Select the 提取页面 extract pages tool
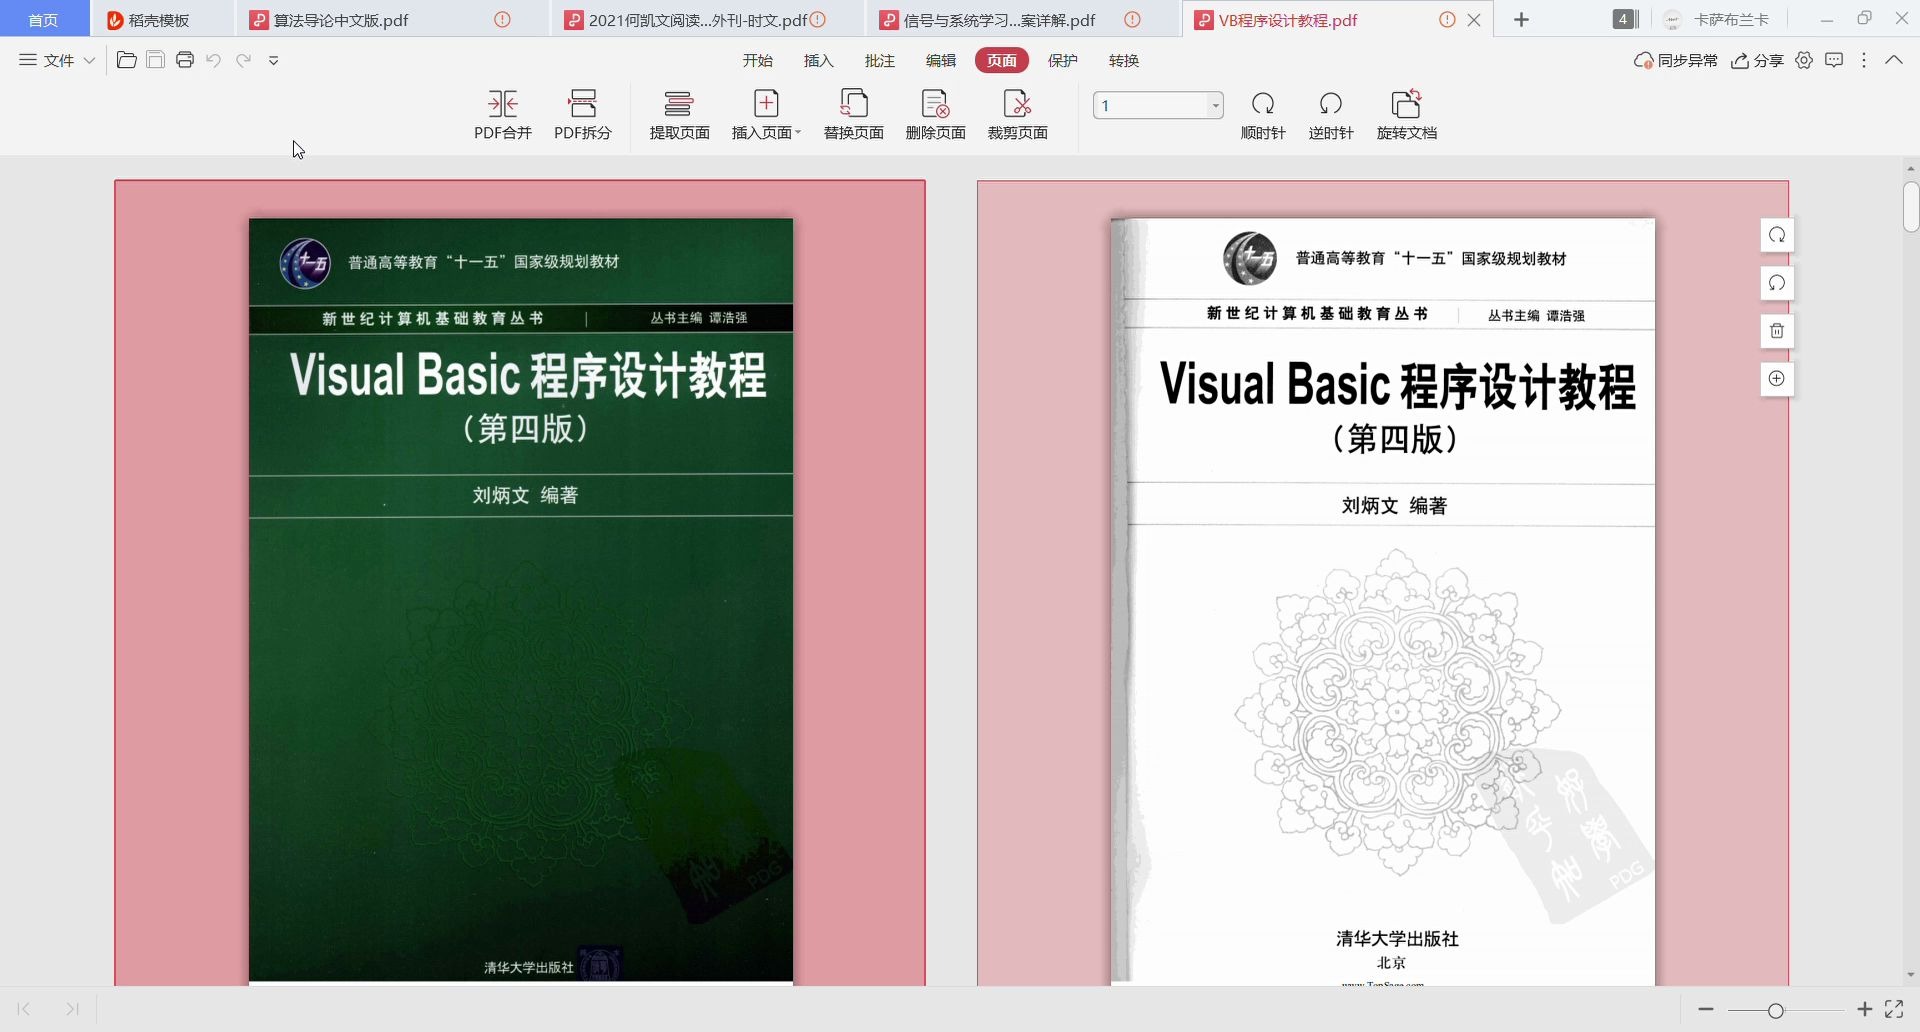1920x1032 pixels. coord(679,115)
